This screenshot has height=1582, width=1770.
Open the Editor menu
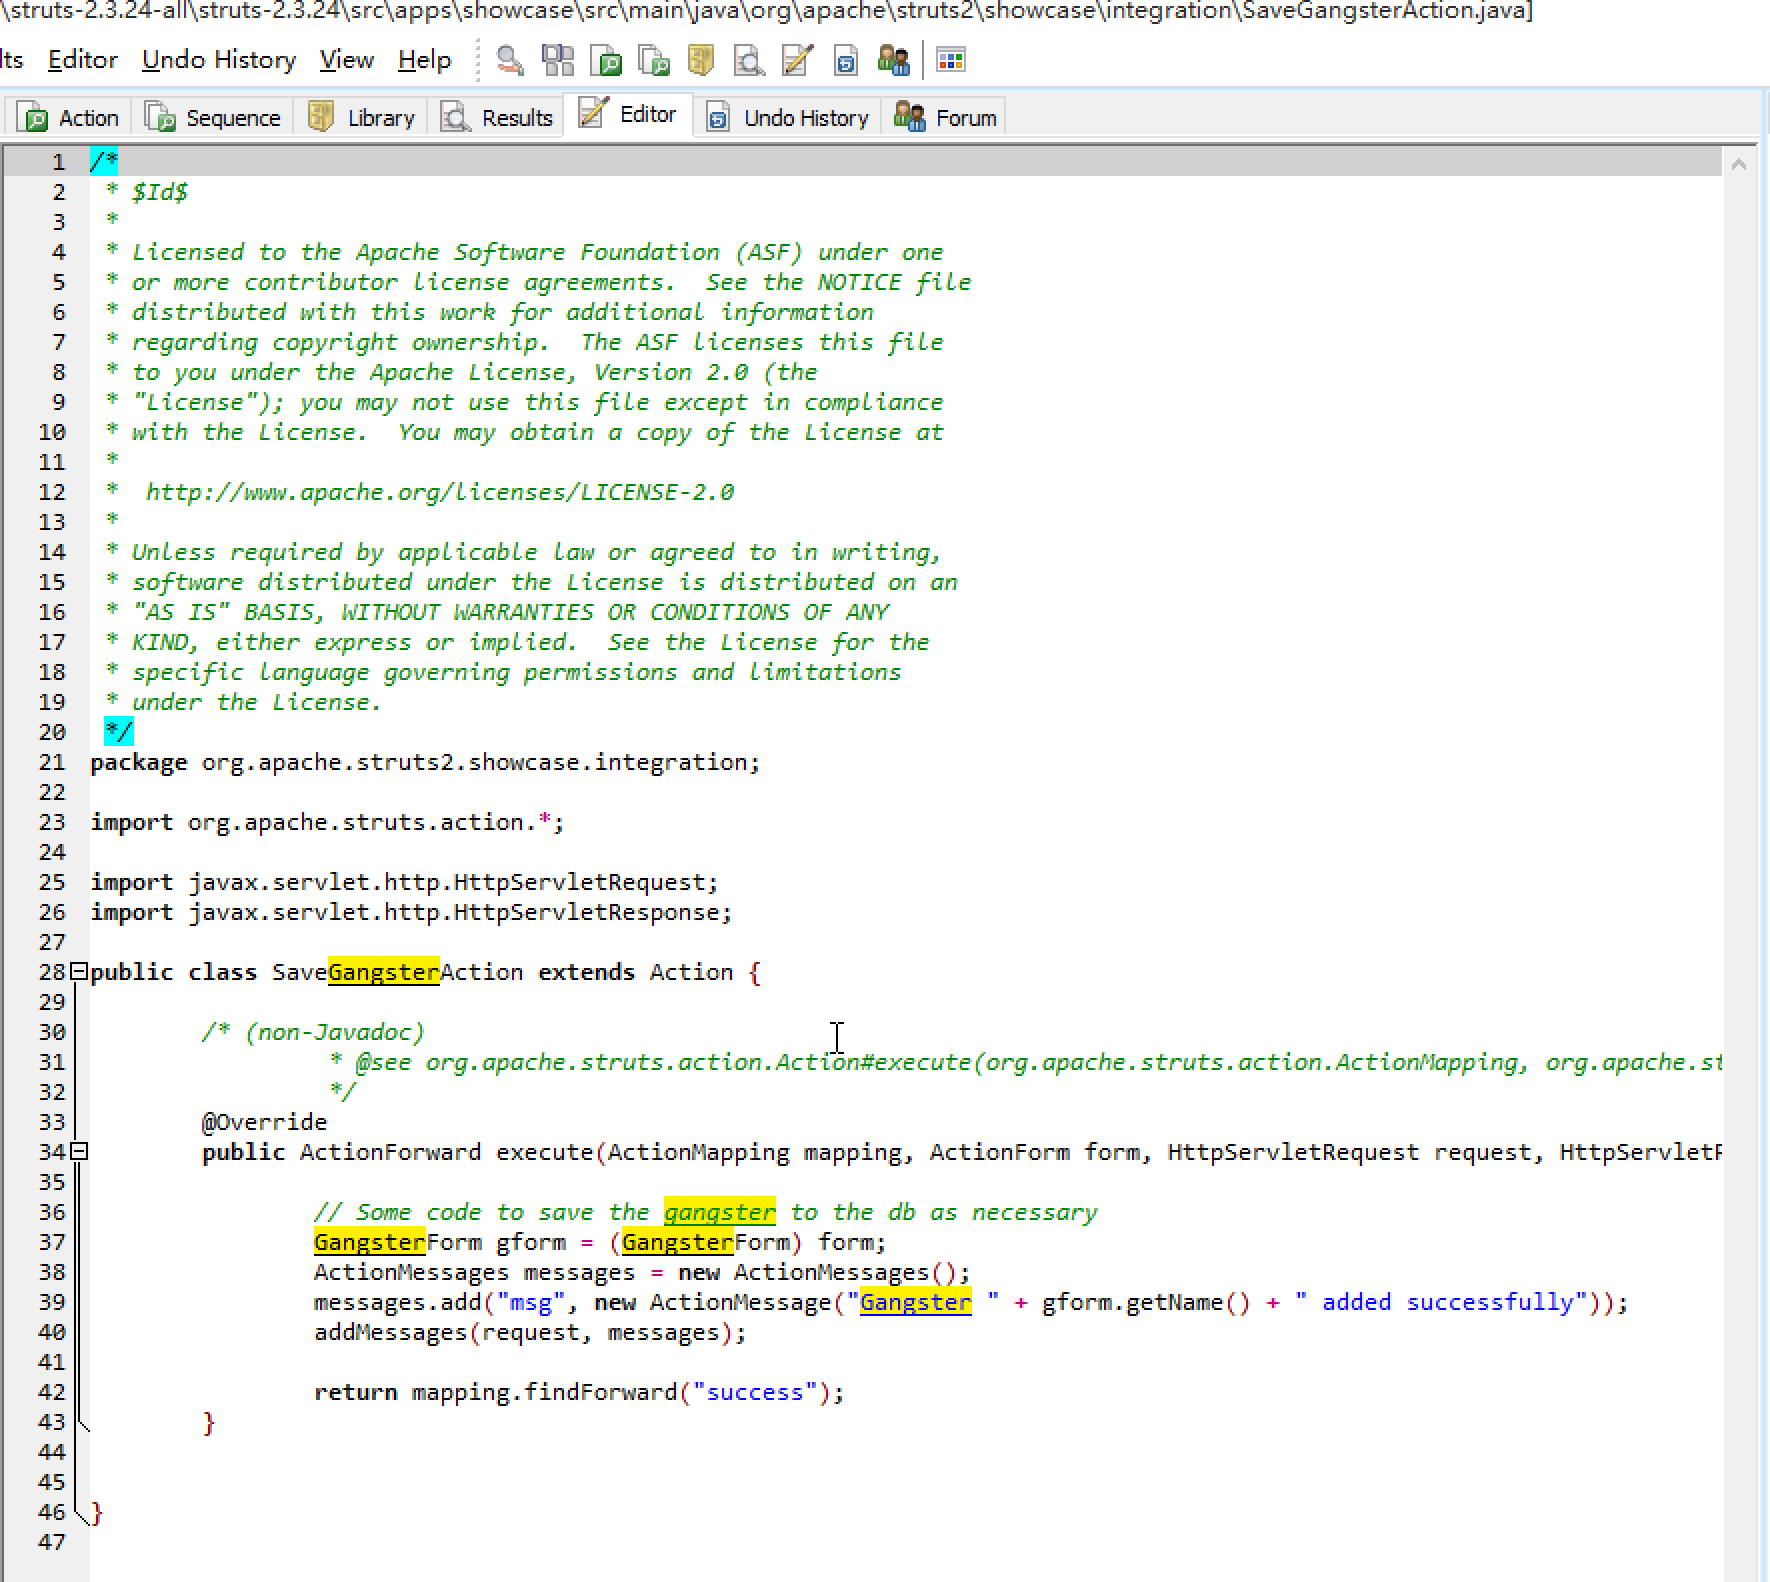pyautogui.click(x=83, y=60)
